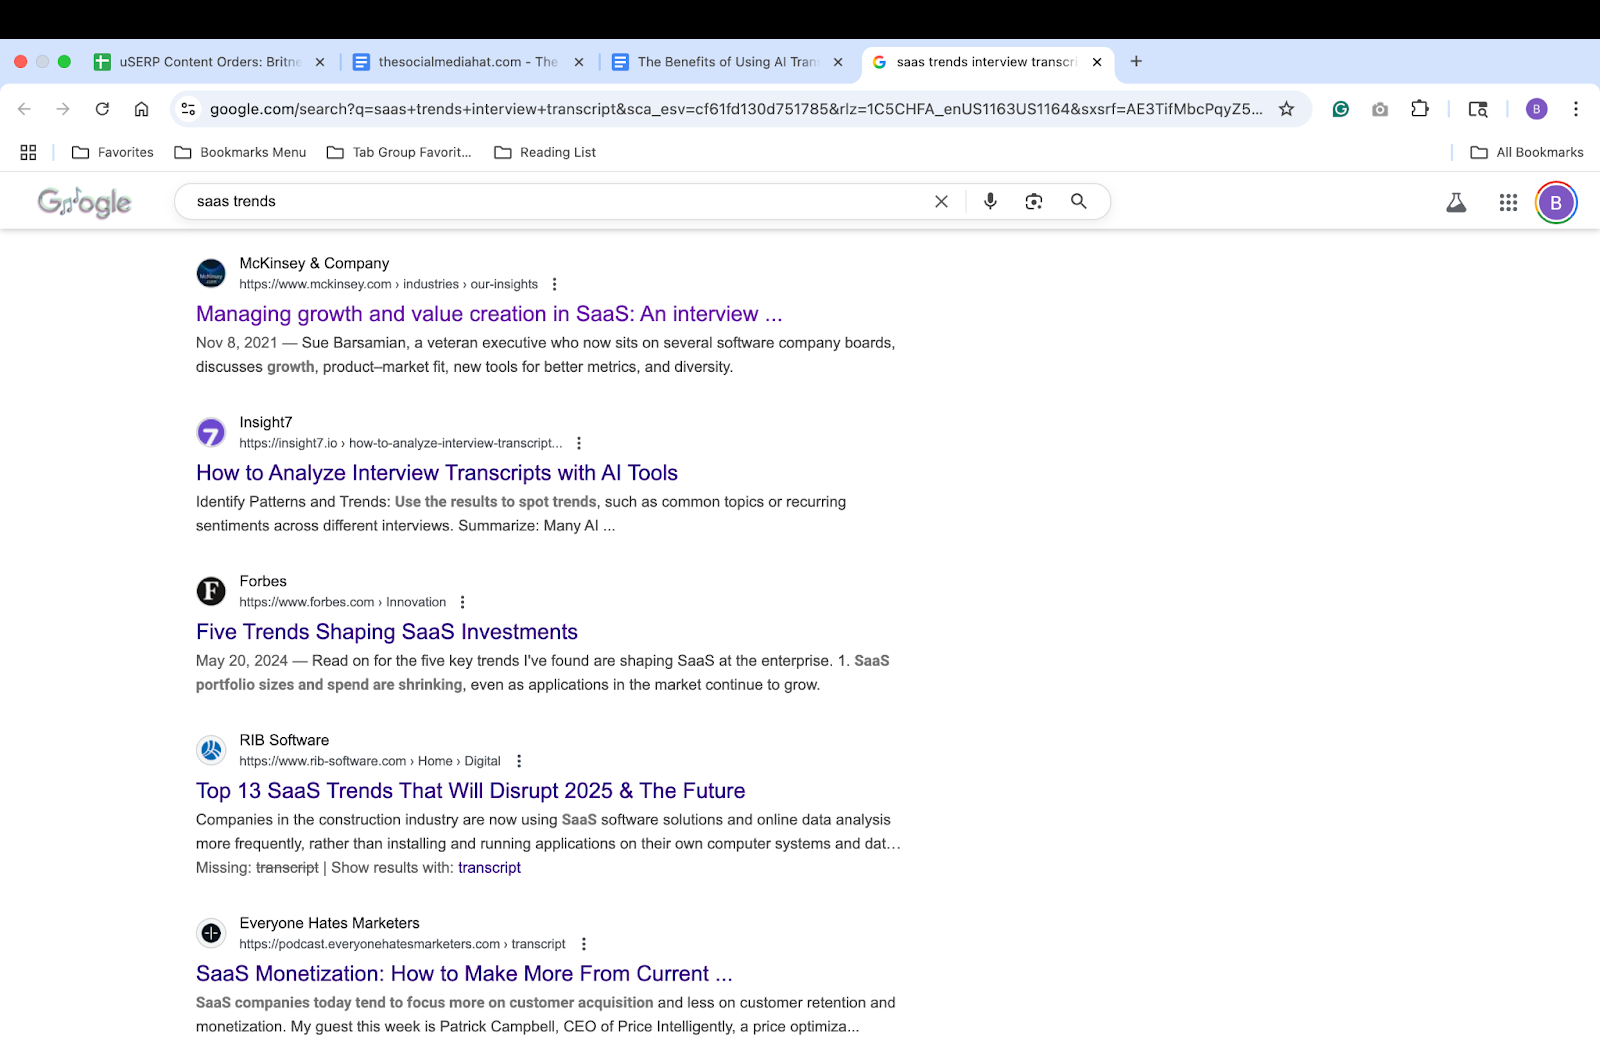This screenshot has height=1041, width=1600.
Task: Search by image with Google Lens
Action: (x=1034, y=201)
